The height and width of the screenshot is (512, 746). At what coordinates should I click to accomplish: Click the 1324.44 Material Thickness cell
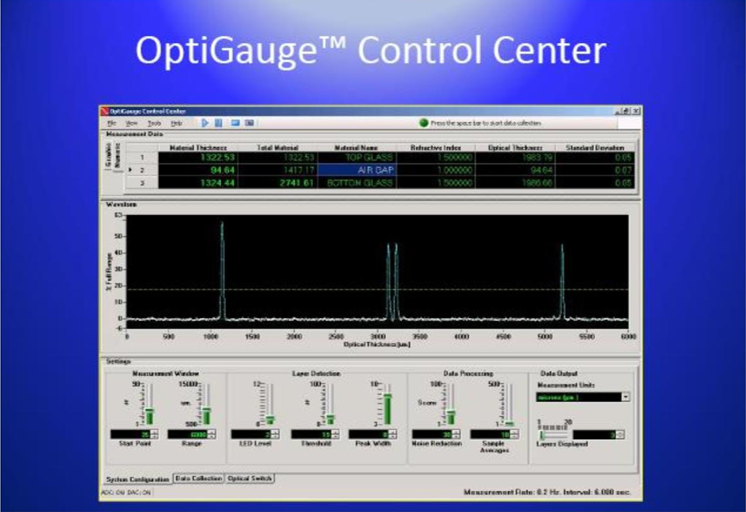click(x=198, y=183)
